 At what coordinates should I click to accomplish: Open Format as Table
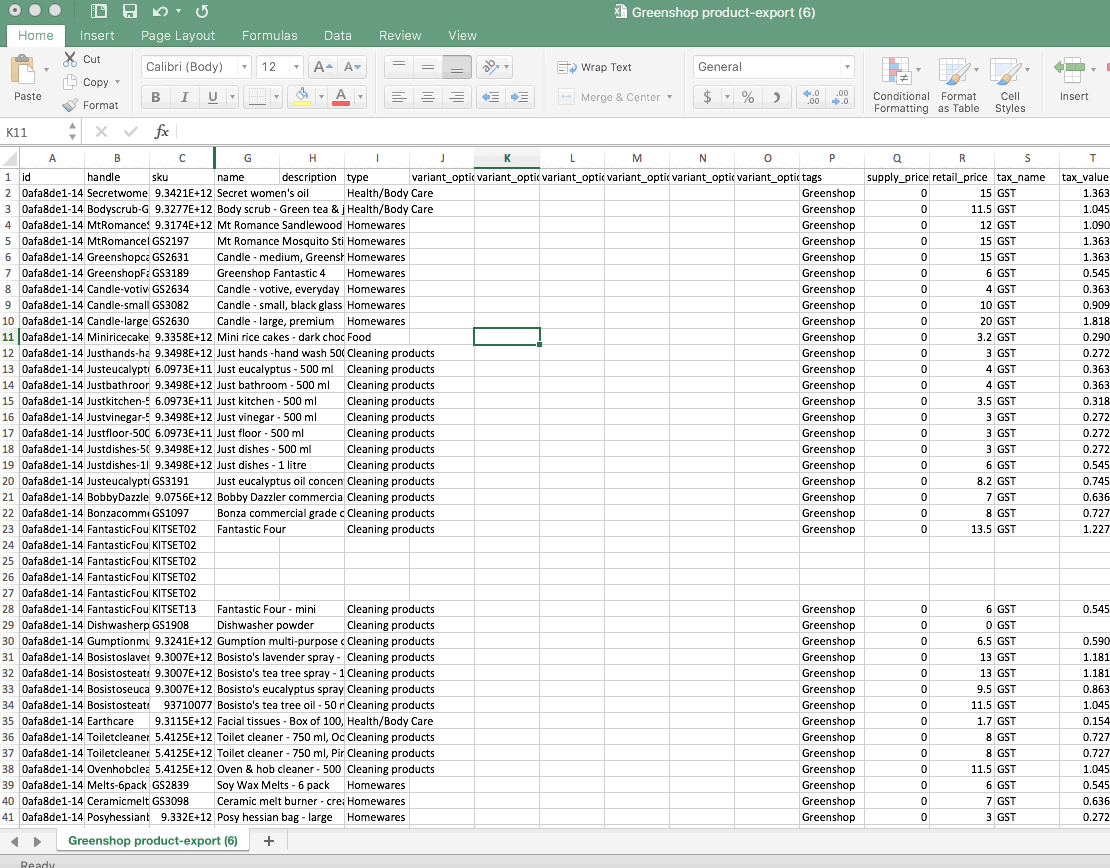[959, 85]
